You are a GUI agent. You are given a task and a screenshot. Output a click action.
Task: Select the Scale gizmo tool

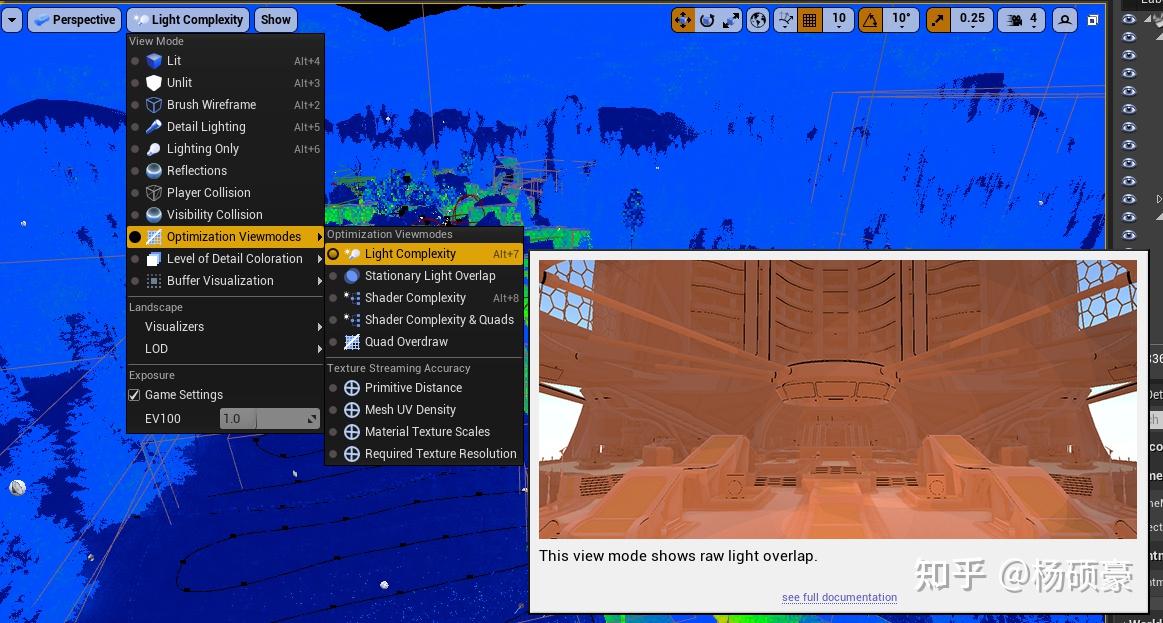point(731,20)
